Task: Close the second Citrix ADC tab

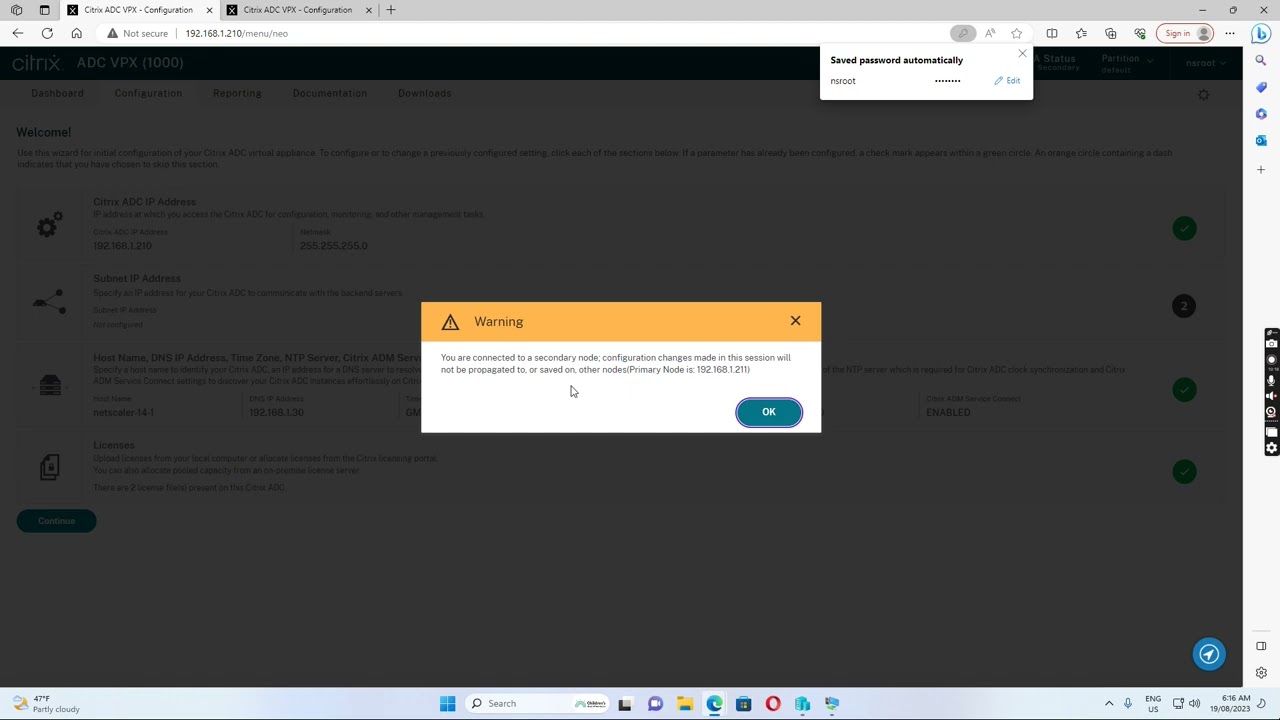Action: (368, 10)
